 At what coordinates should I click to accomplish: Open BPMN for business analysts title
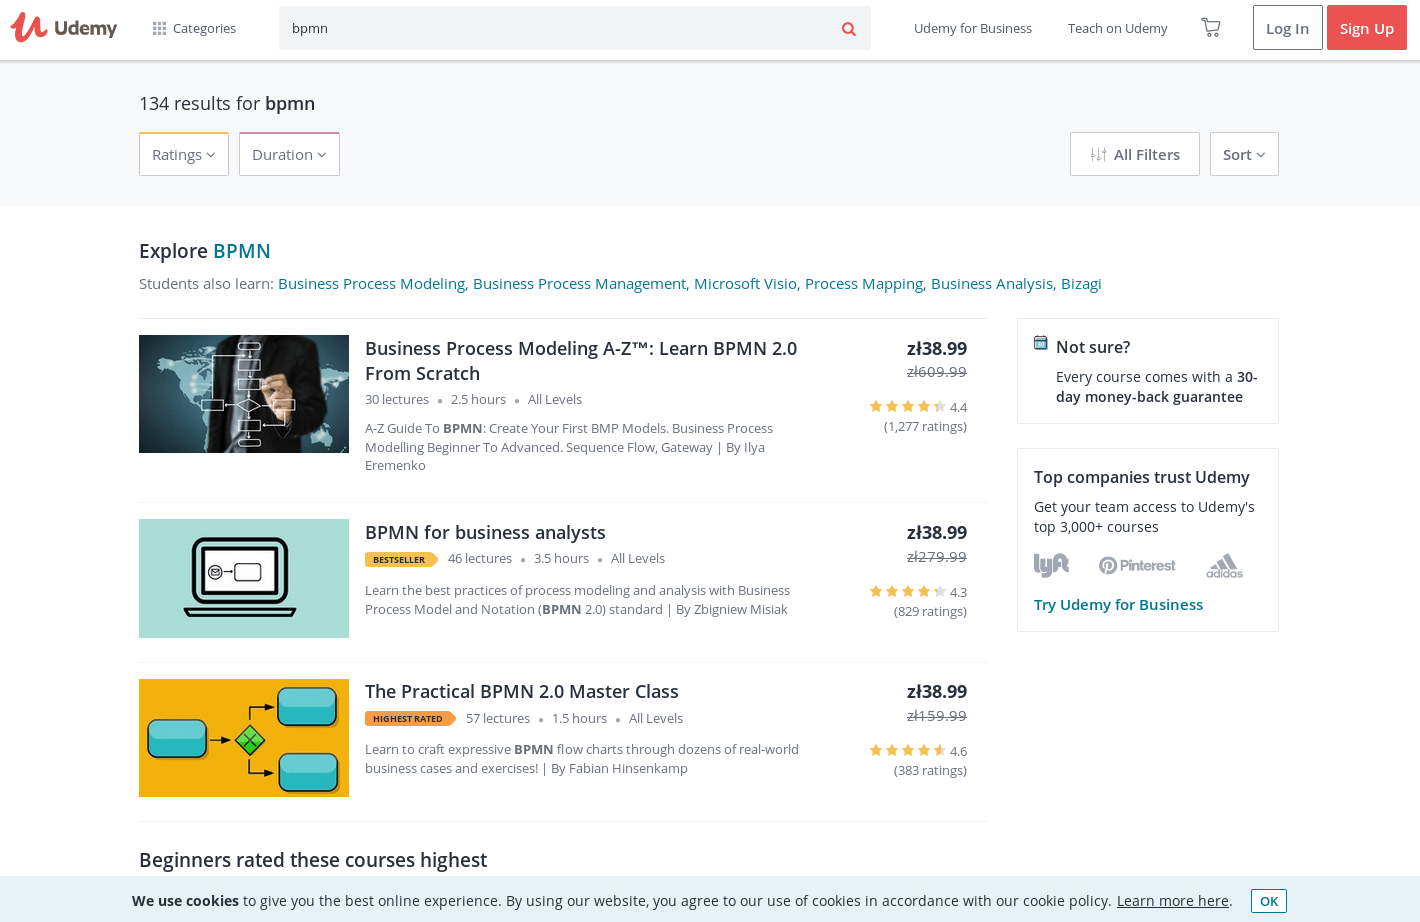485,533
